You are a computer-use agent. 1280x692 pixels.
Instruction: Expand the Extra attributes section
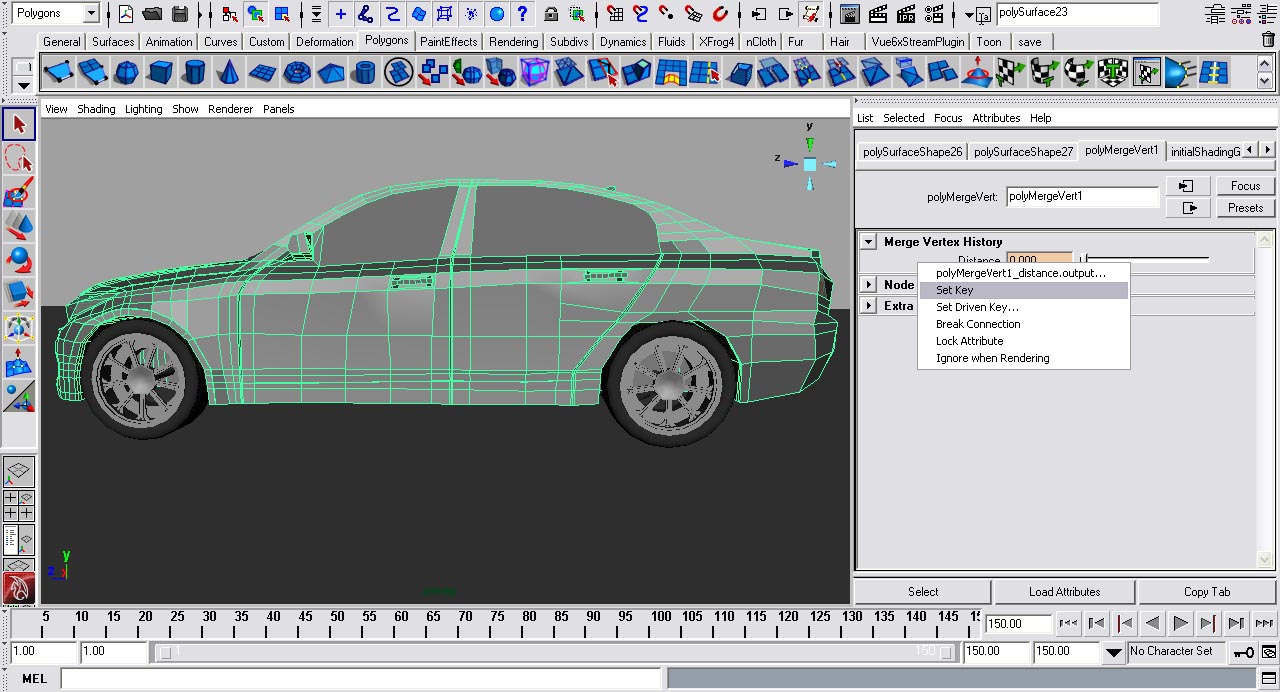coord(869,306)
